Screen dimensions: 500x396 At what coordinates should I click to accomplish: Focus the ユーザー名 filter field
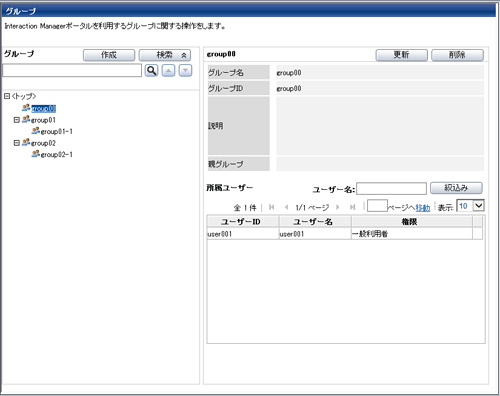tap(392, 188)
